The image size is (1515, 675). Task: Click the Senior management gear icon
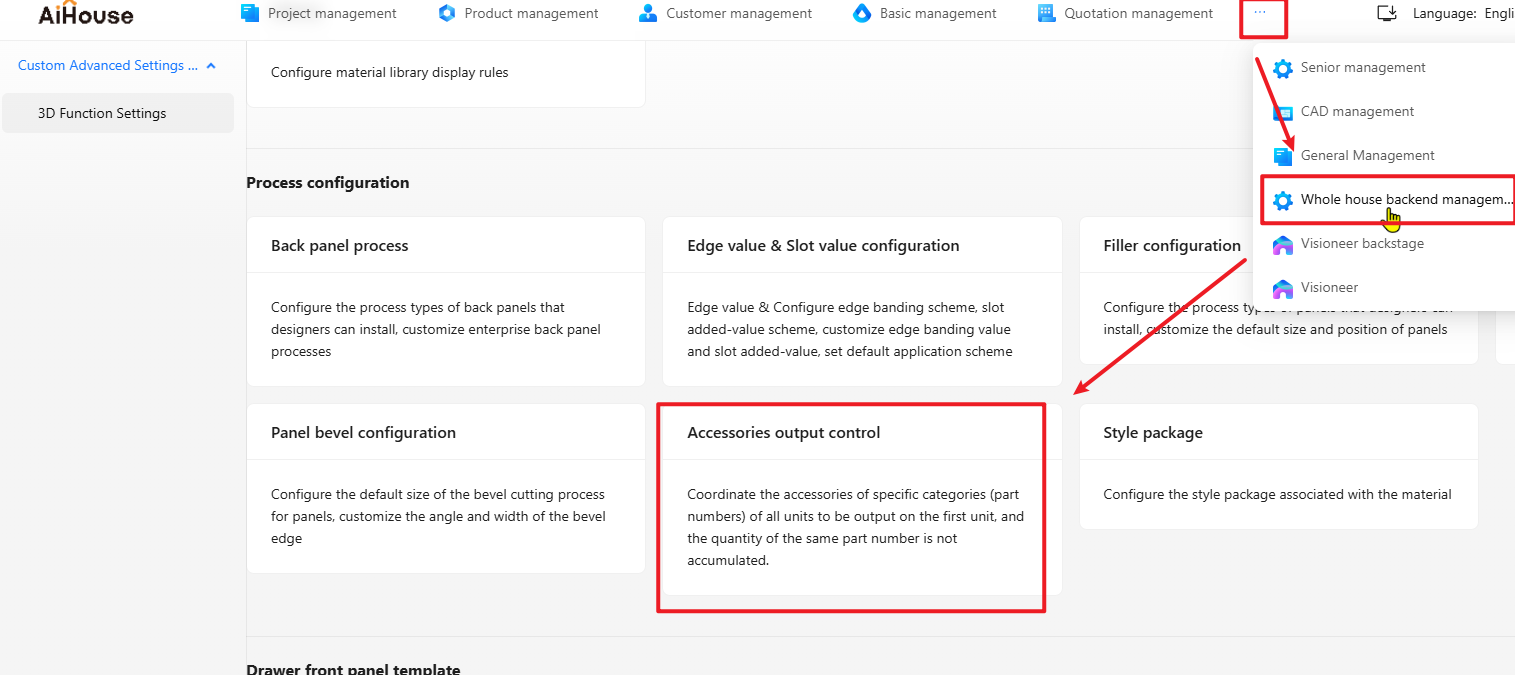[1282, 68]
